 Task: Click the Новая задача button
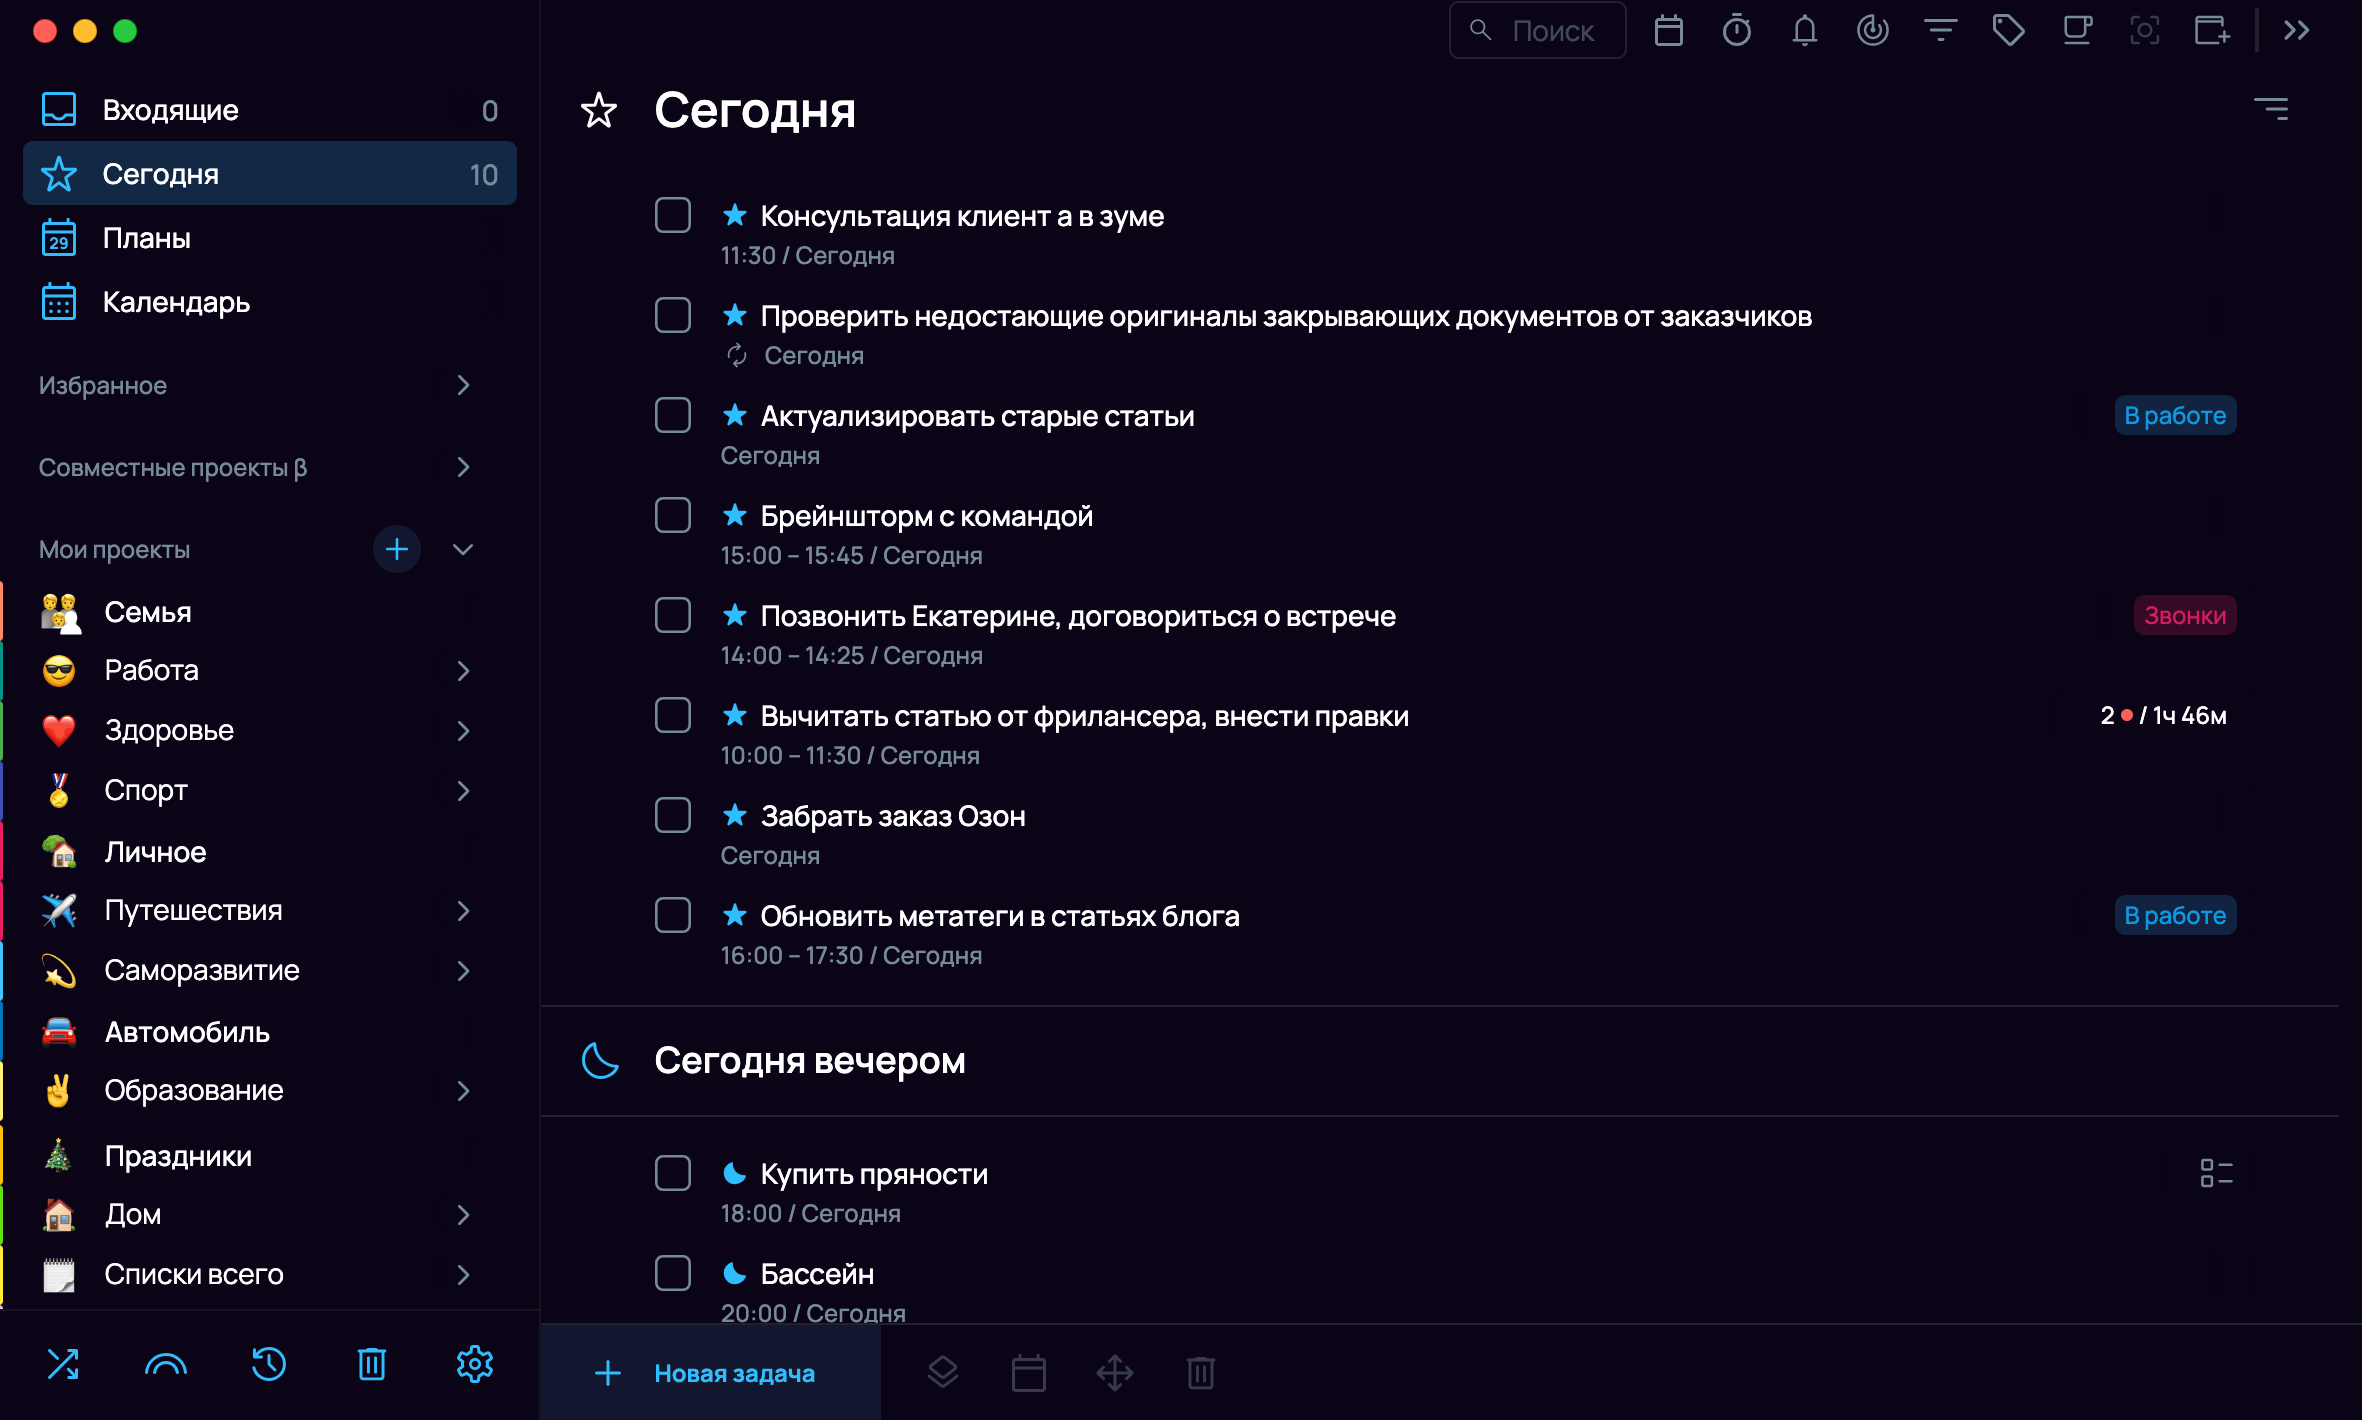[x=710, y=1373]
